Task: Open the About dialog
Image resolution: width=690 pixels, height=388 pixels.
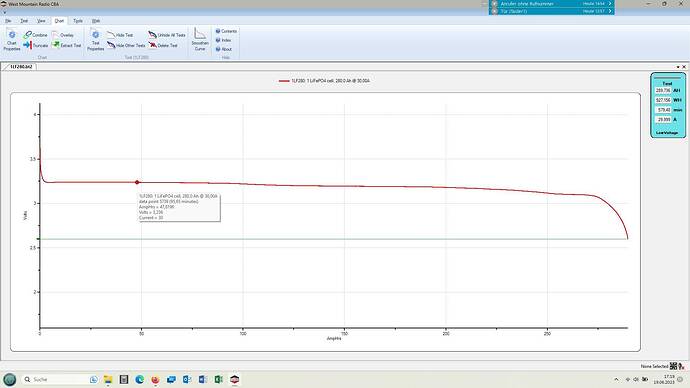Action: (224, 49)
